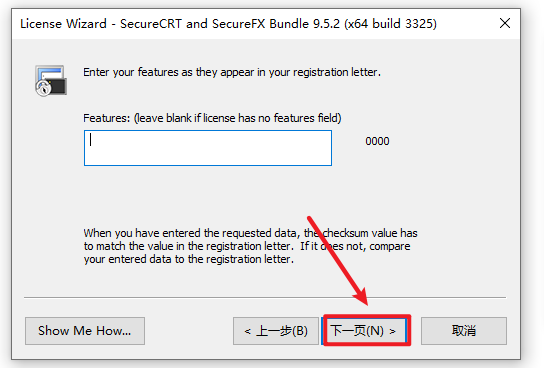Click the left chevron on 上一步 button
Viewport: 544px width, 368px height.
247,332
